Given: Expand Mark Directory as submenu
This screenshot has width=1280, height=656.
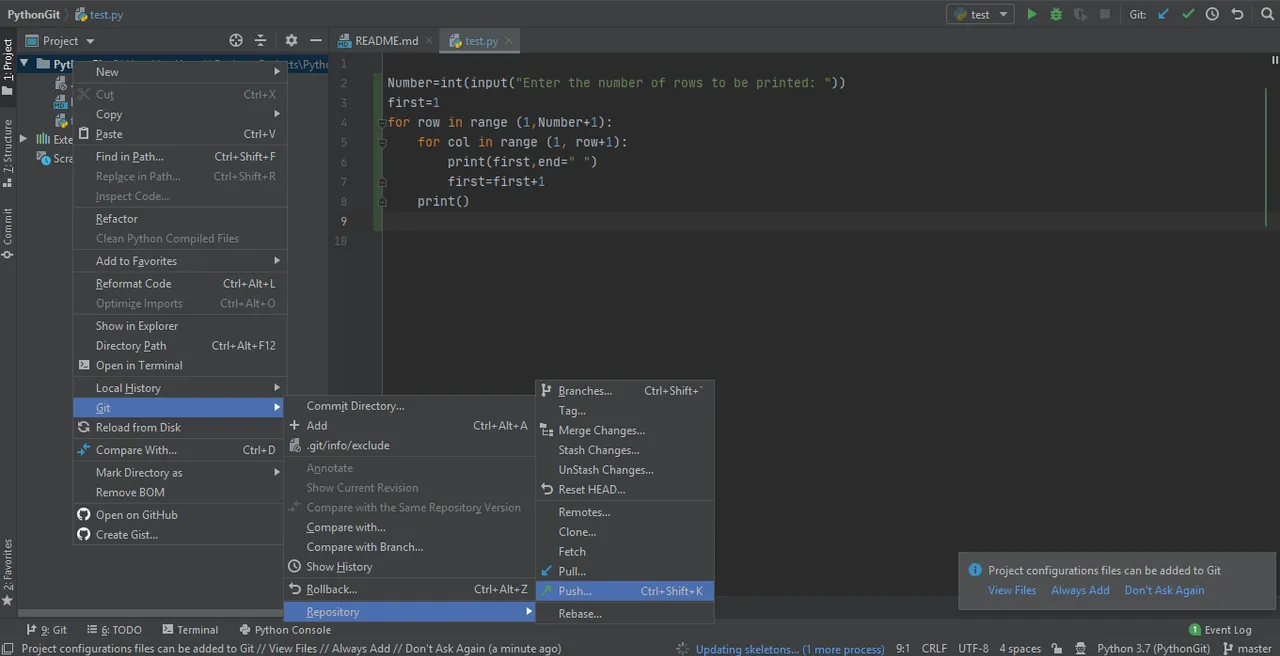Looking at the screenshot, I should [x=180, y=472].
